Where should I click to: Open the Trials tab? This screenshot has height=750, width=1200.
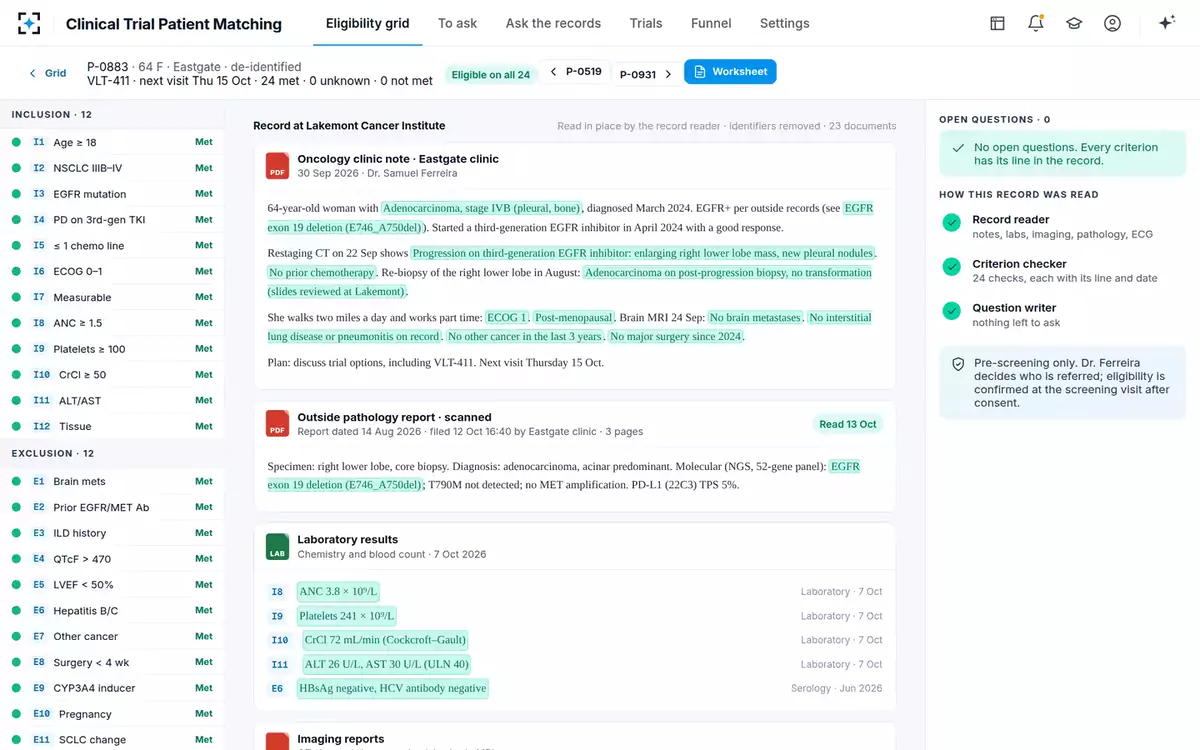646,23
